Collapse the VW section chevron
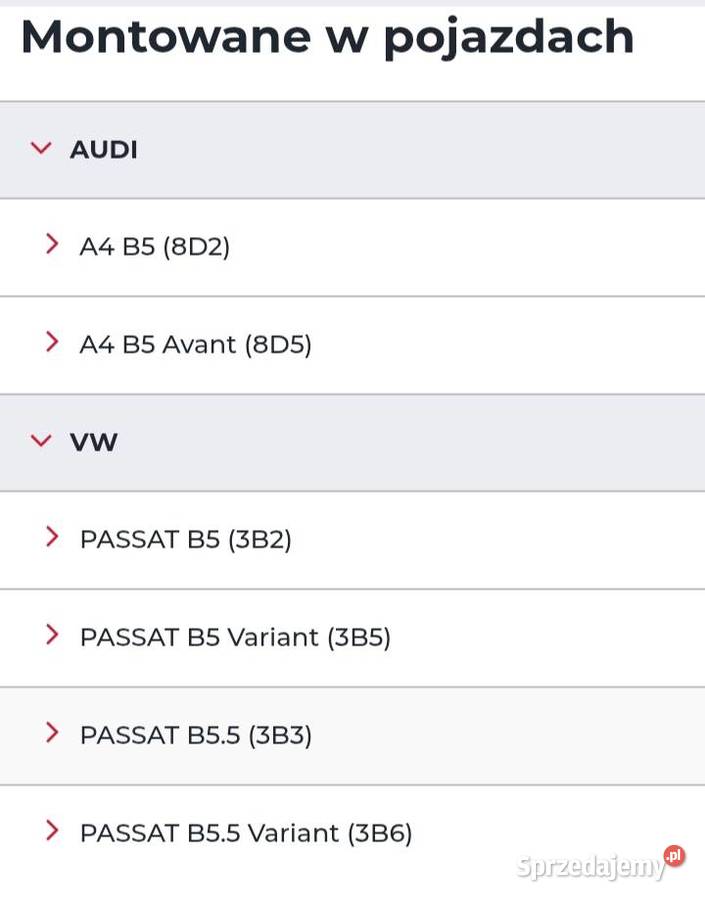 41,441
